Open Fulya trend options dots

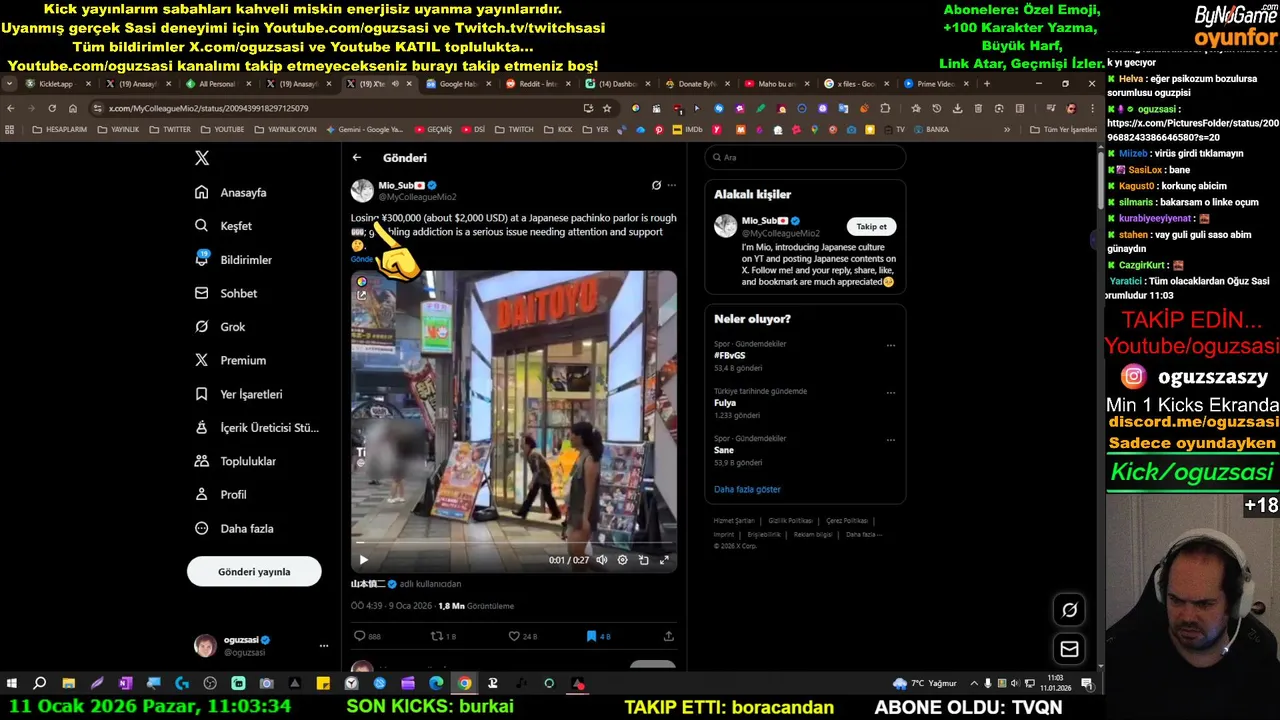tap(890, 393)
